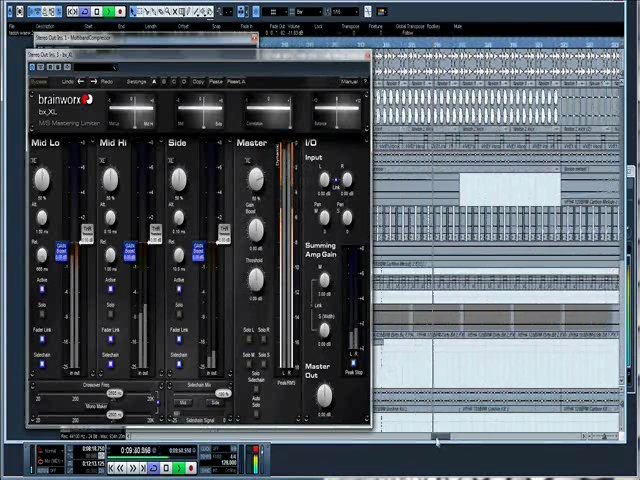Open the Mix (MIDI) cycle record dropdown

click(x=53, y=461)
